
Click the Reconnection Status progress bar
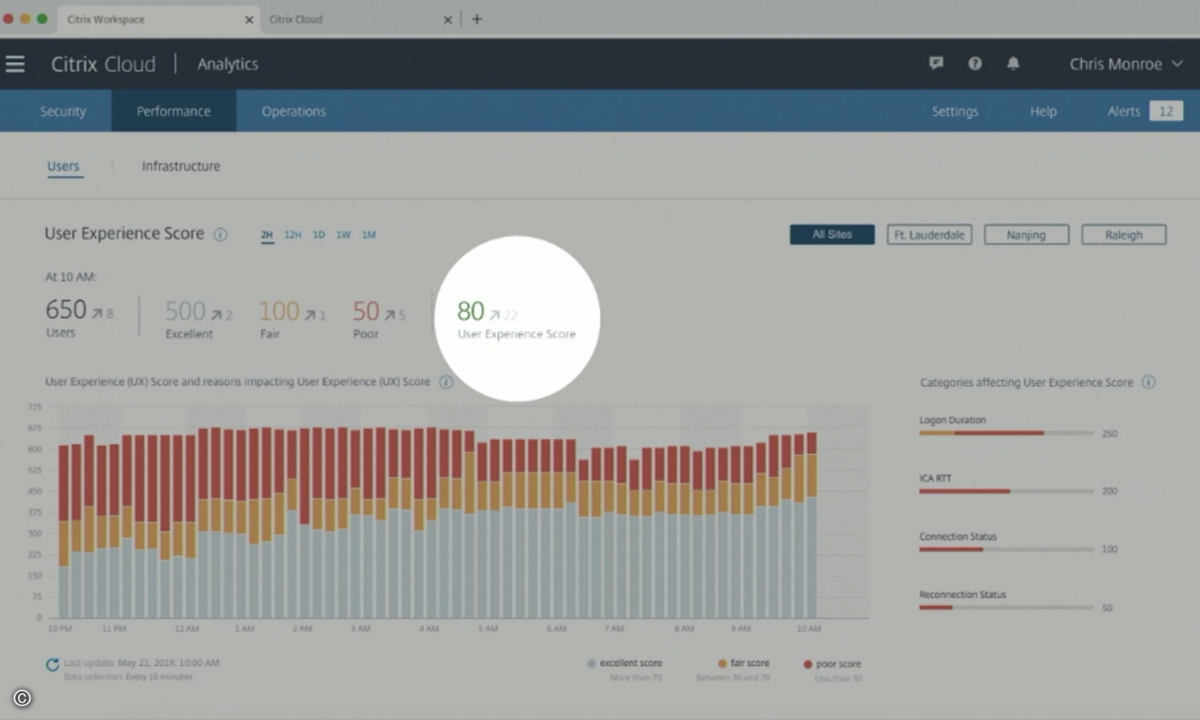1005,607
